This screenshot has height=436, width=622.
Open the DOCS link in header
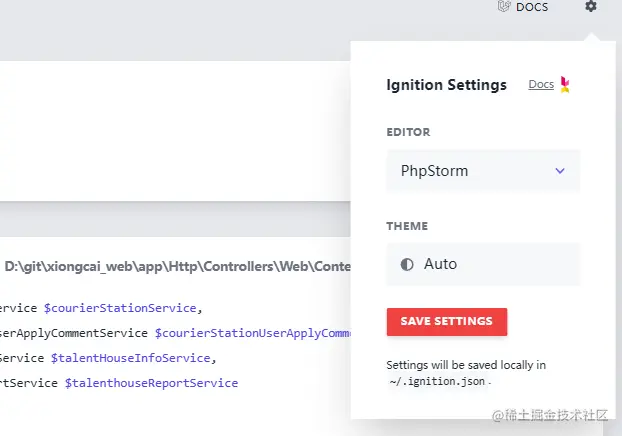(532, 7)
